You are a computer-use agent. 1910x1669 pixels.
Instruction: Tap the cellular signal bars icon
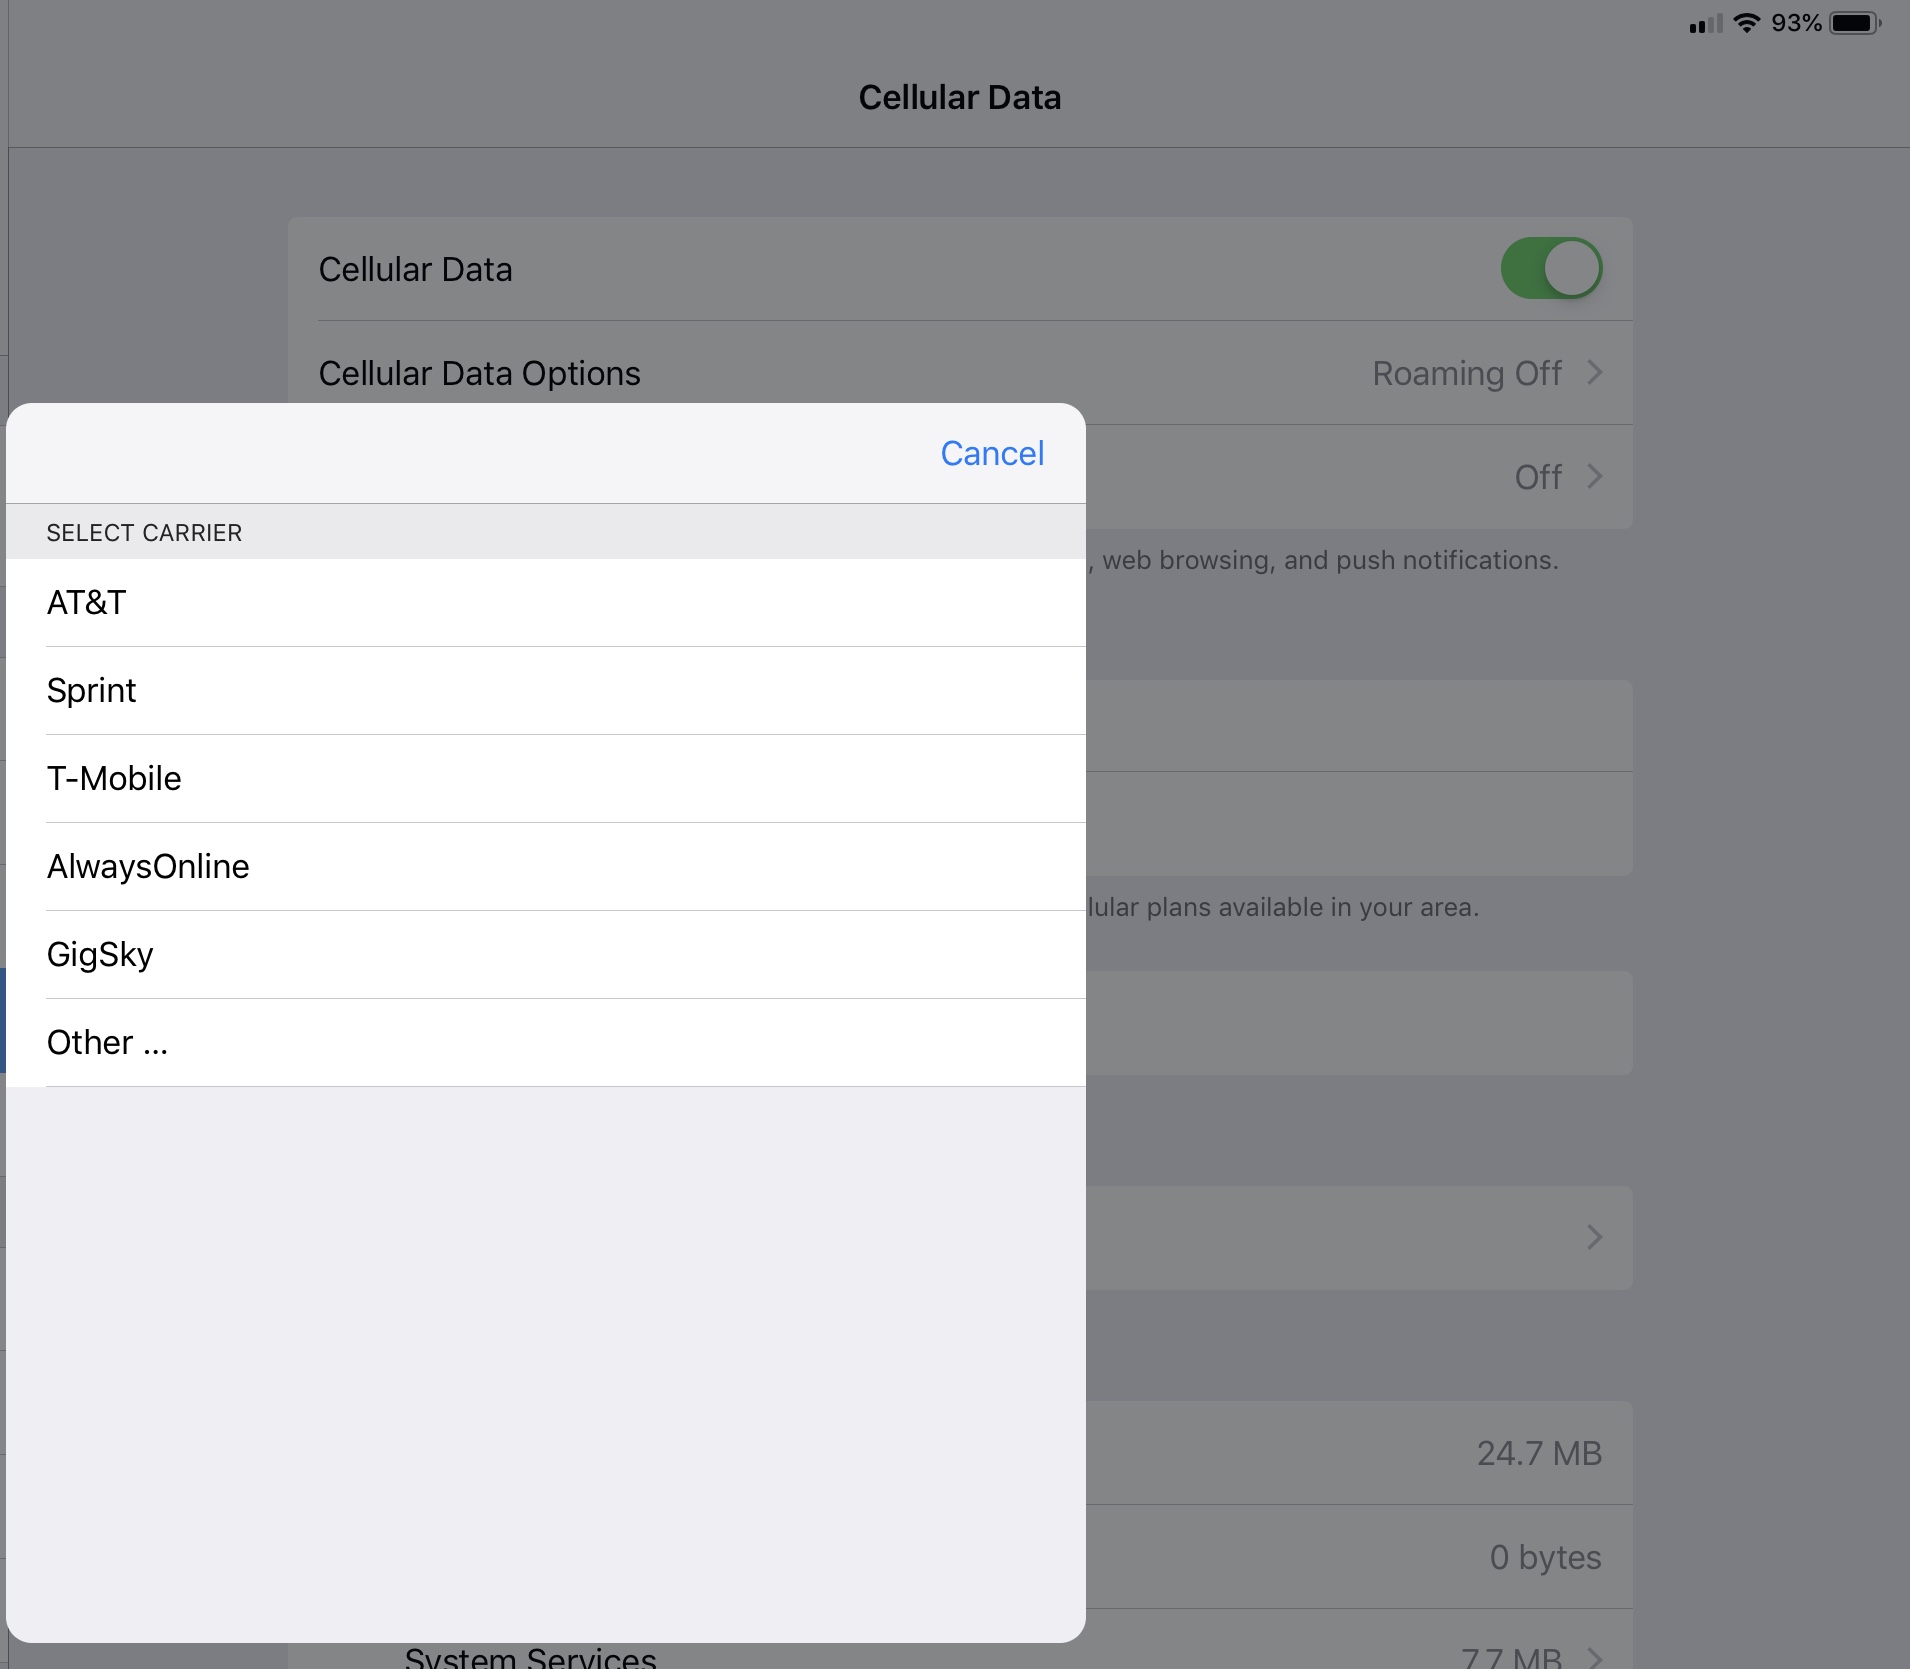tap(1705, 24)
